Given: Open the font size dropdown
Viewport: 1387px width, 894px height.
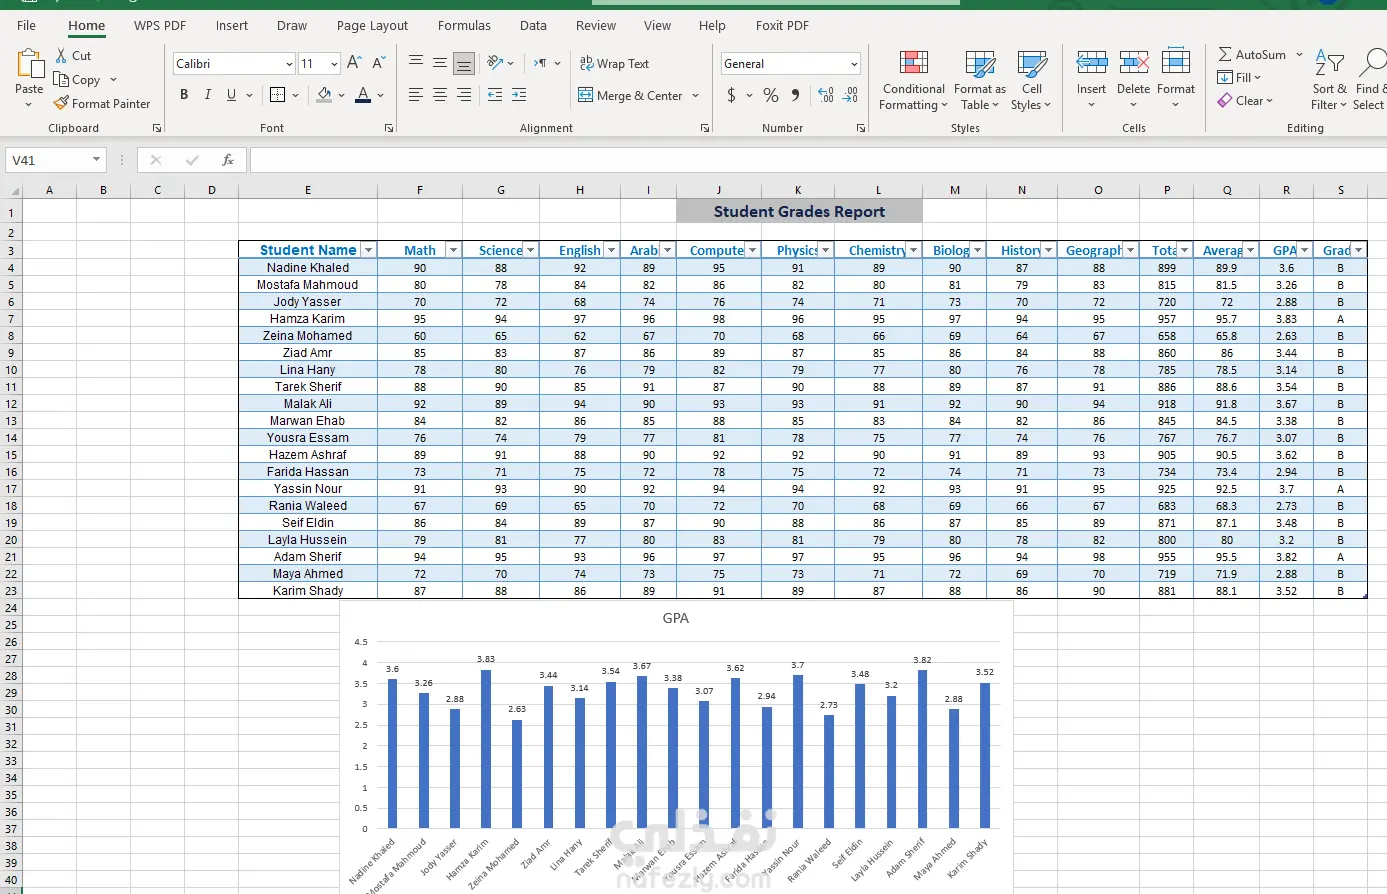Looking at the screenshot, I should 334,64.
